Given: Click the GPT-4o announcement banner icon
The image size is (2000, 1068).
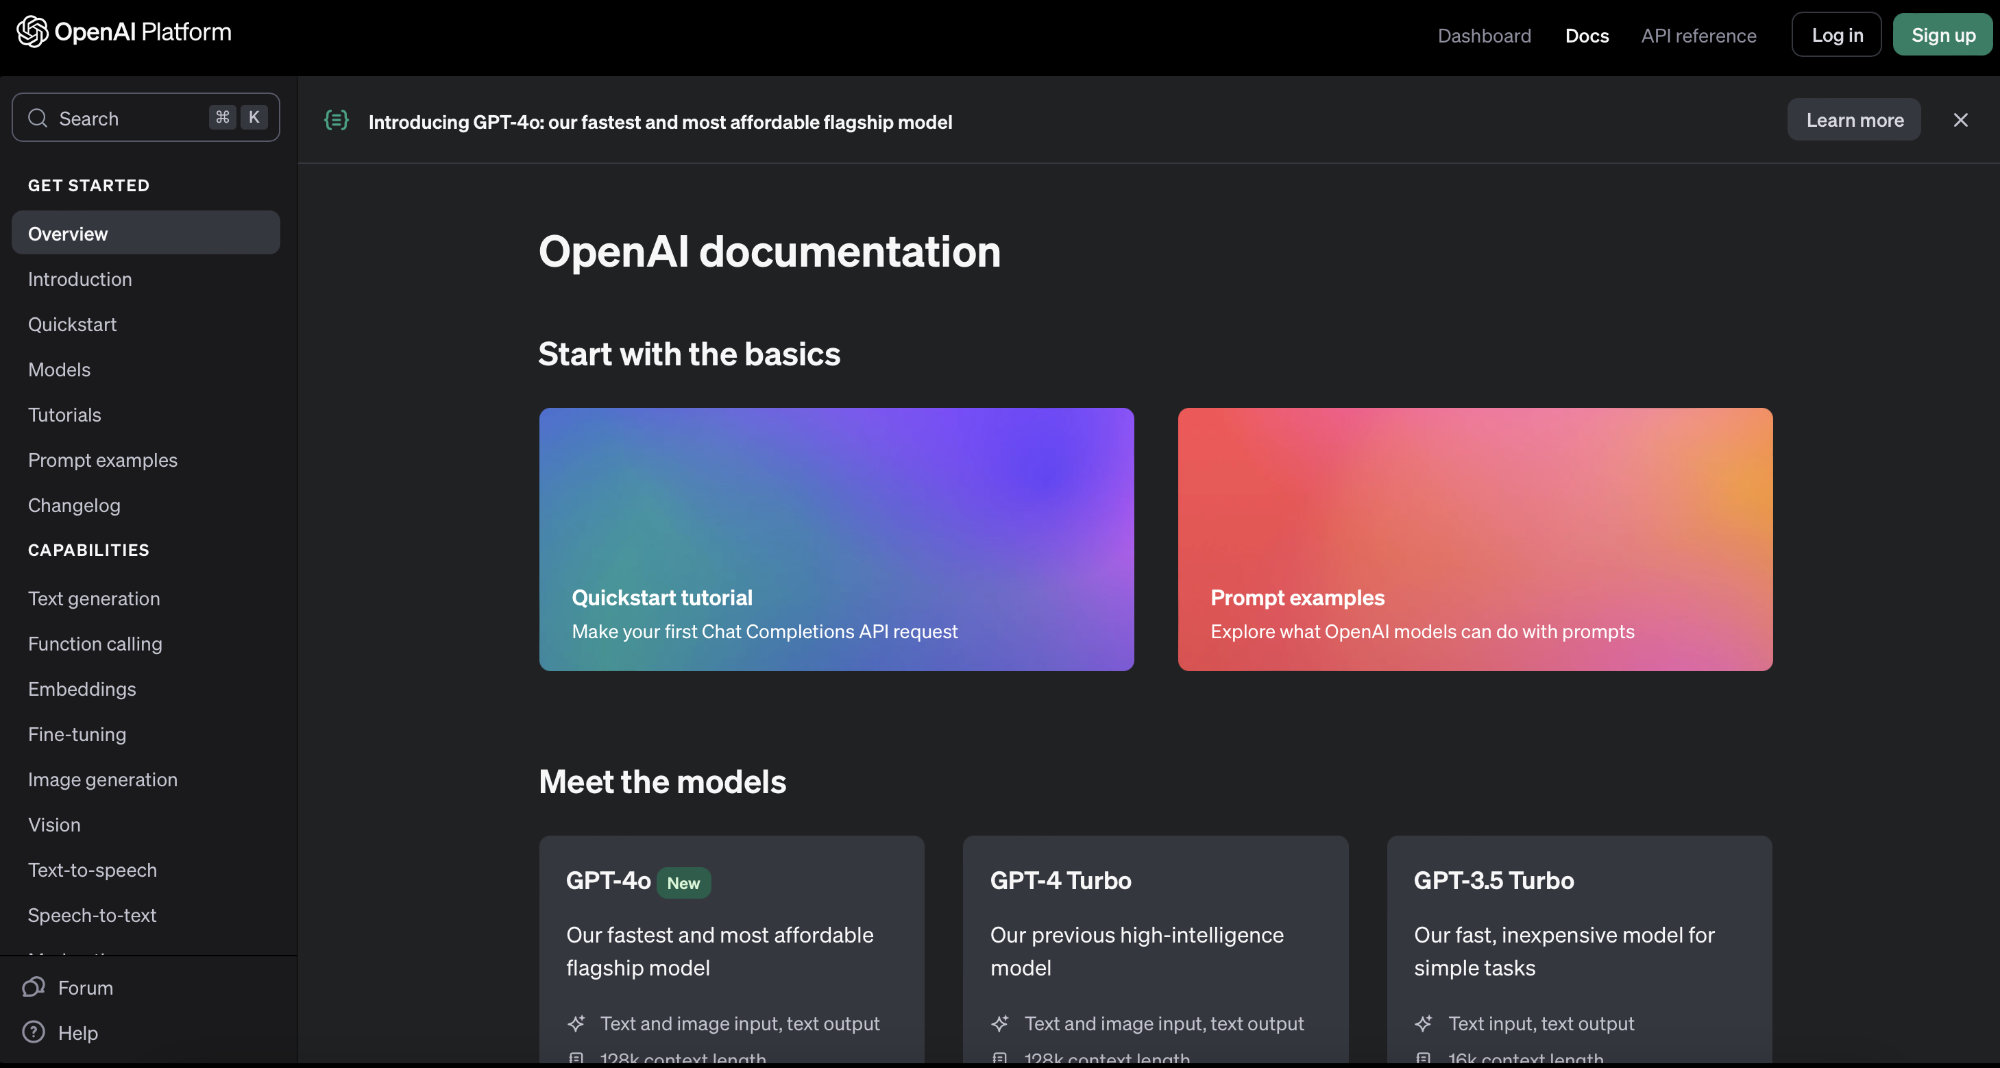Looking at the screenshot, I should click(337, 121).
